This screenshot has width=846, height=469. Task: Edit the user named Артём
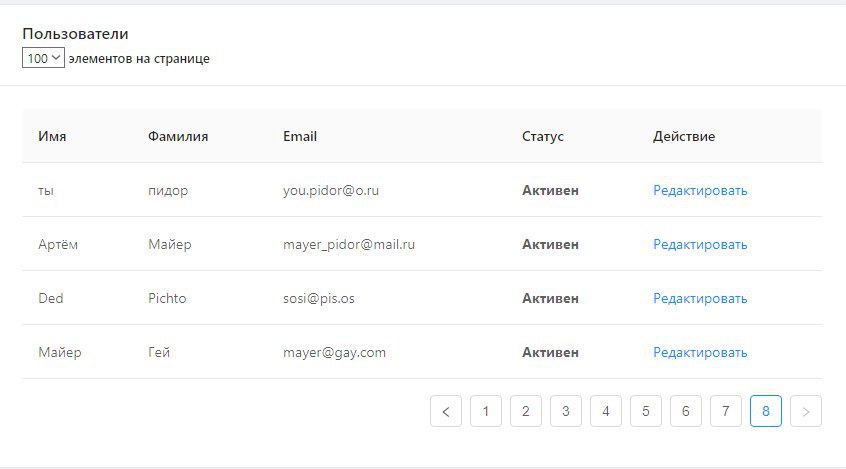700,244
